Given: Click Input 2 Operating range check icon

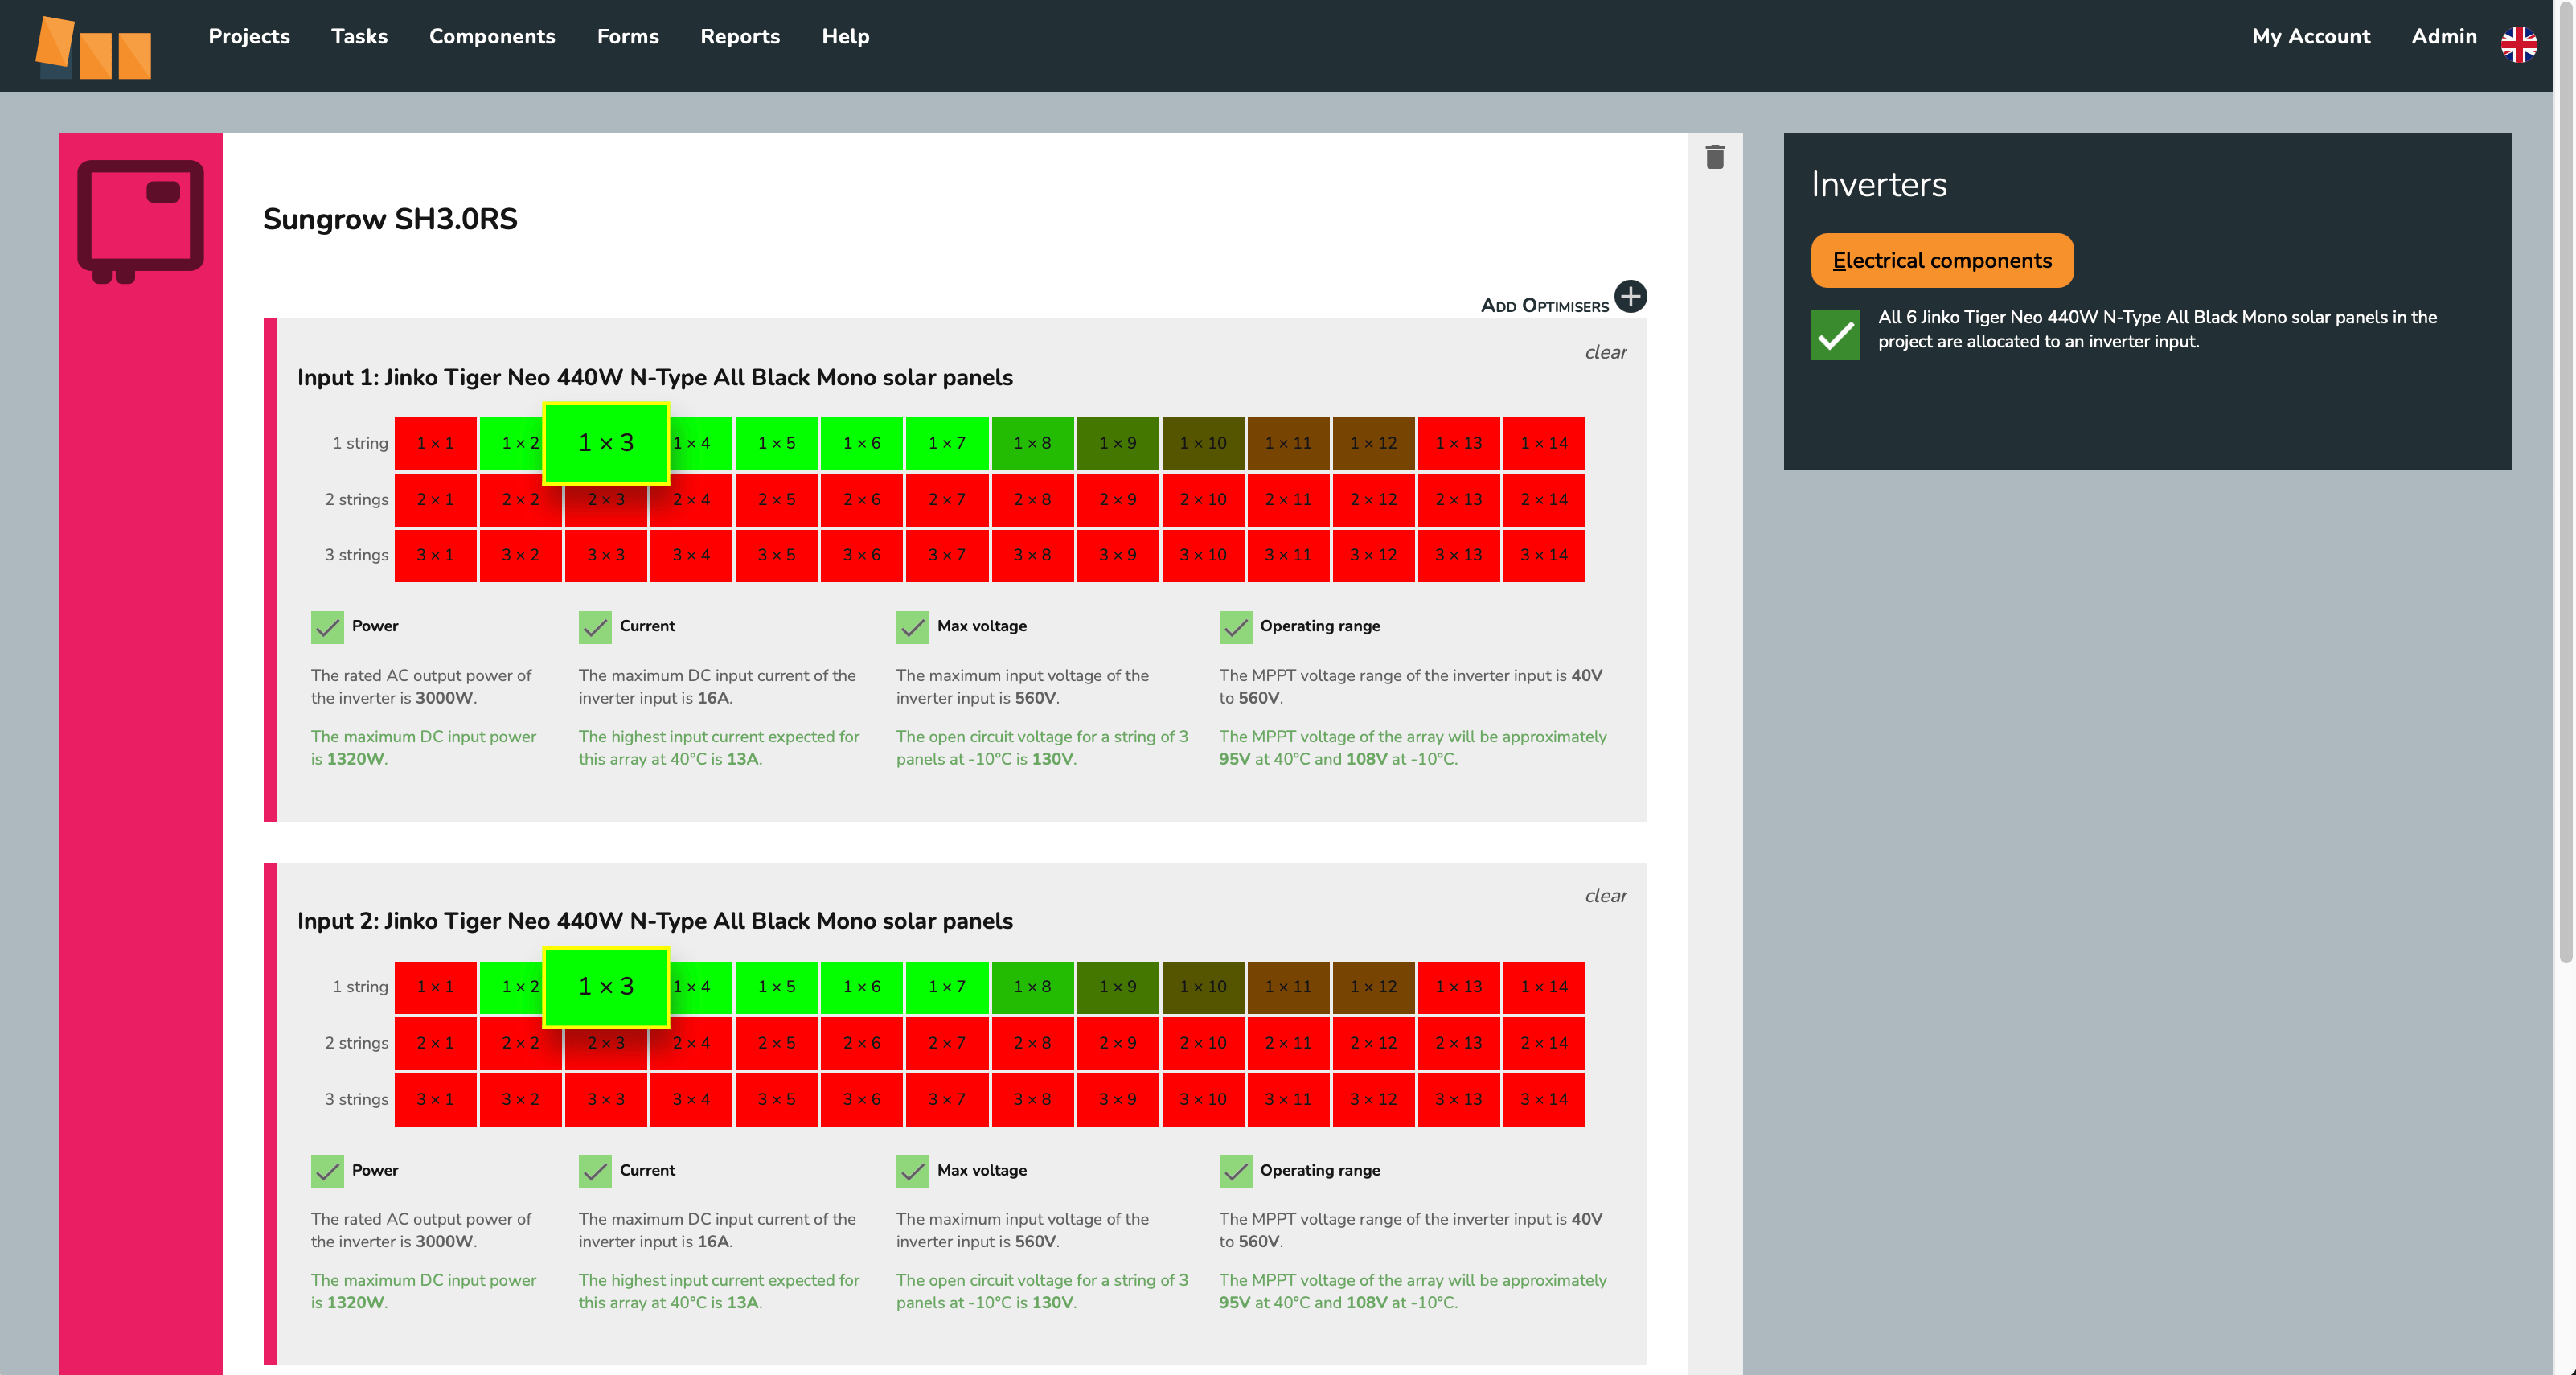Looking at the screenshot, I should coord(1235,1171).
